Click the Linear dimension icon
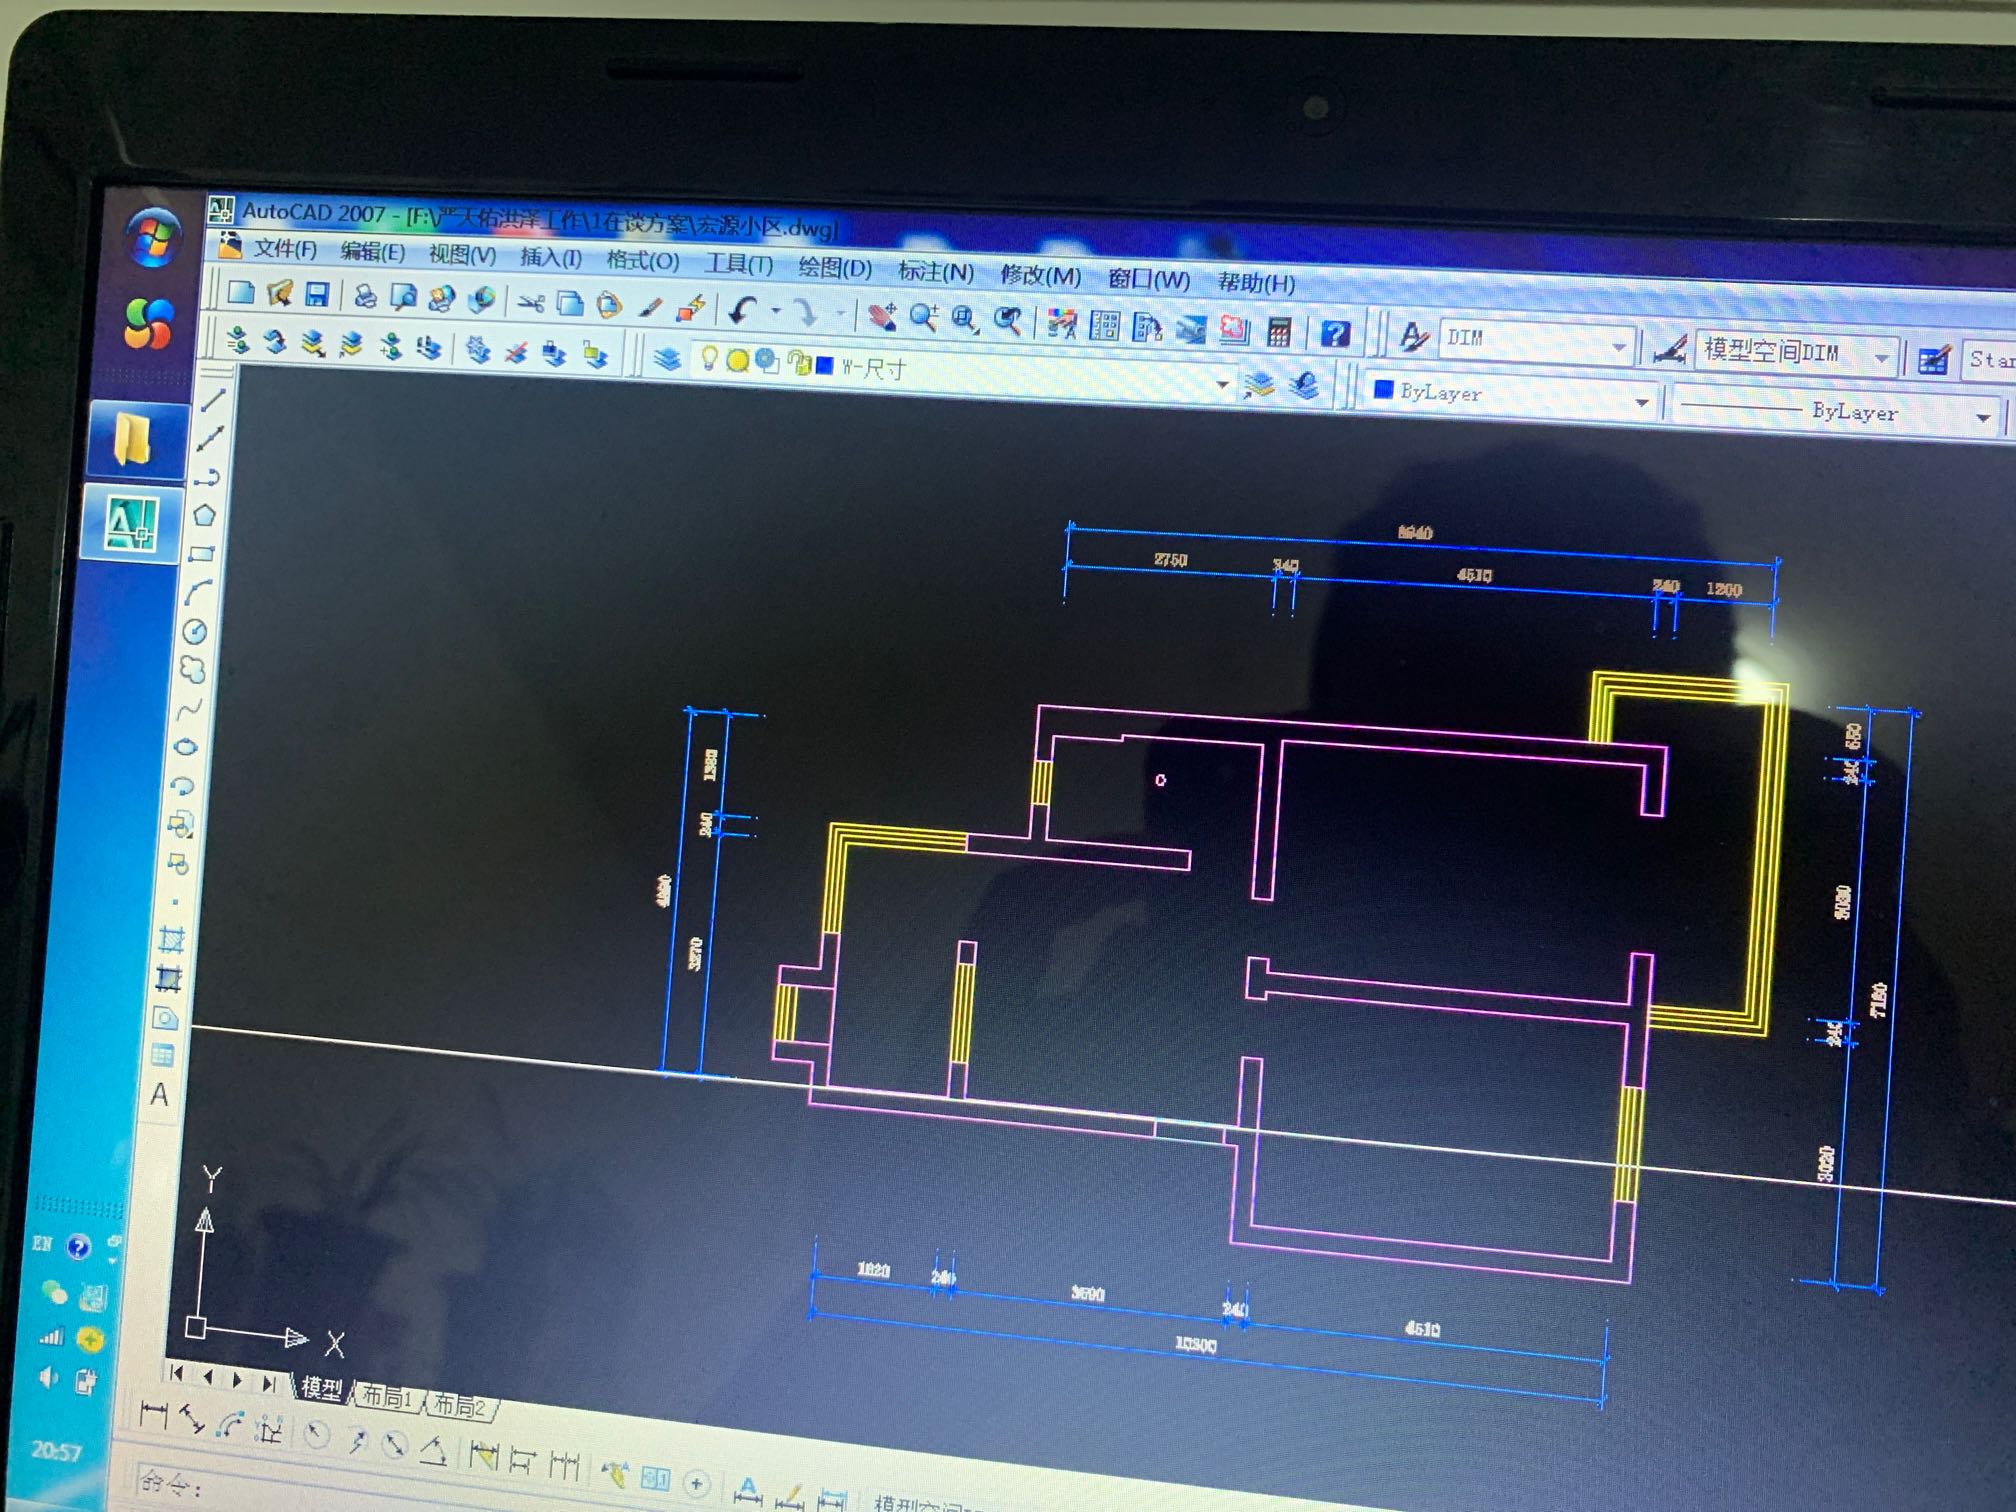 (x=153, y=1414)
